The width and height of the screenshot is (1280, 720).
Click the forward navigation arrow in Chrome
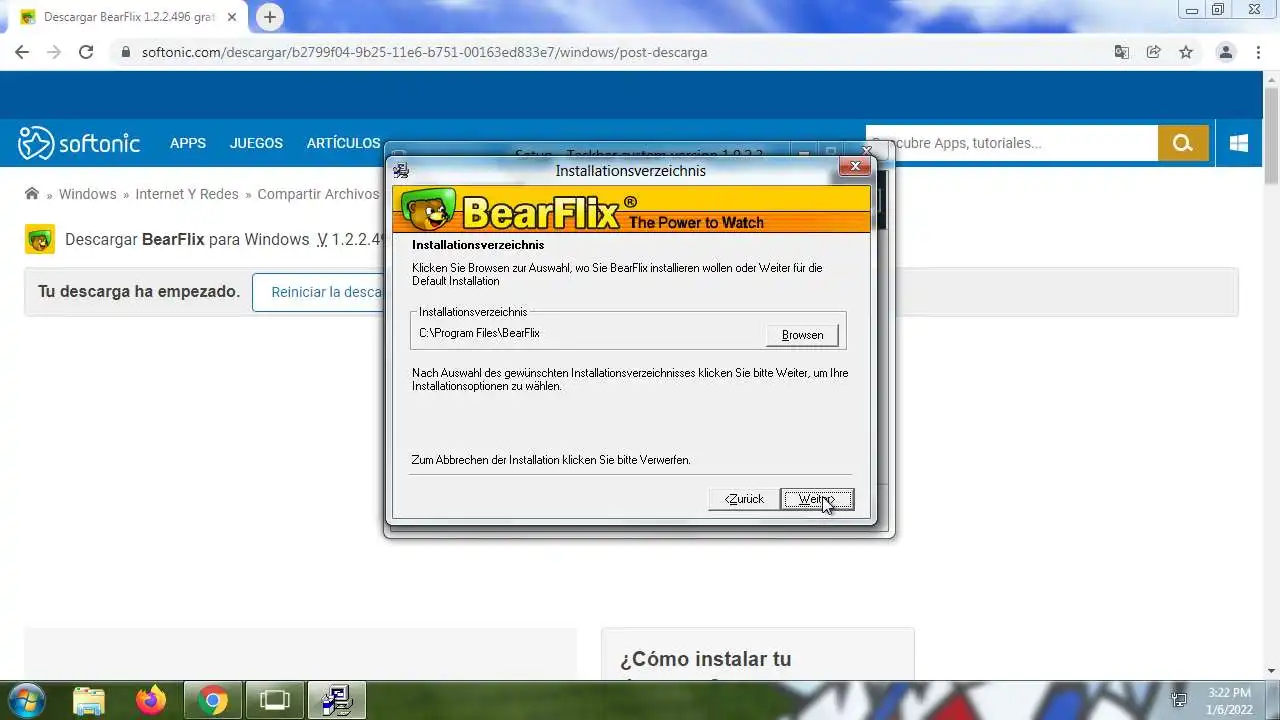[x=54, y=52]
